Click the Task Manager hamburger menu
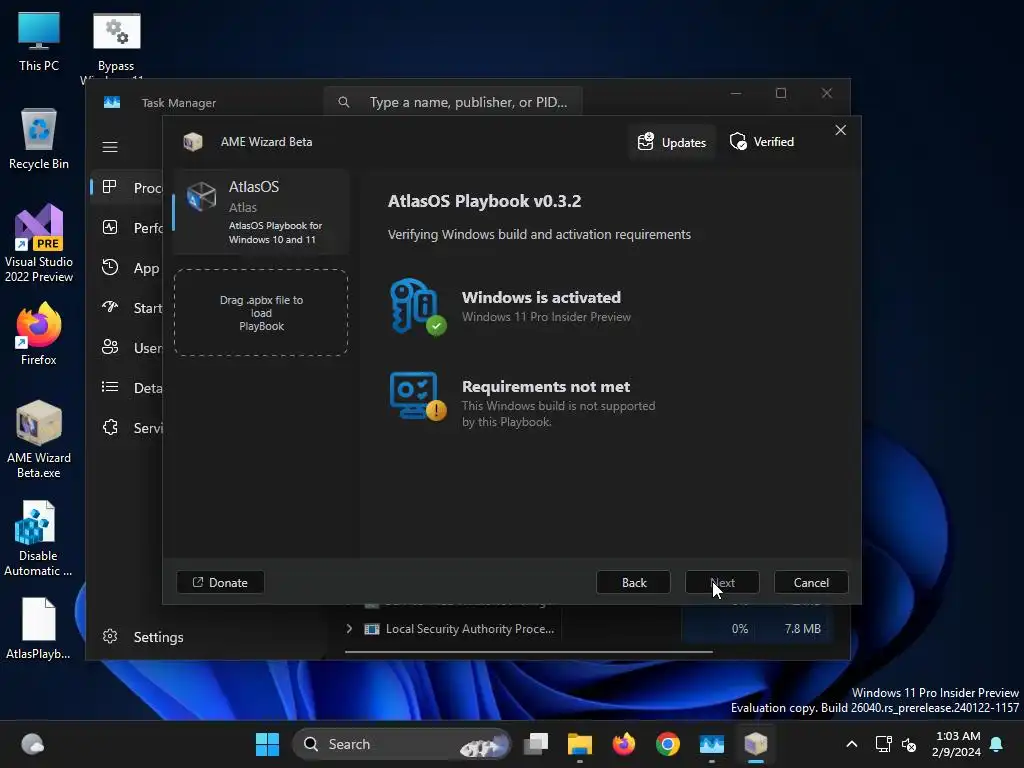The image size is (1024, 768). point(110,147)
